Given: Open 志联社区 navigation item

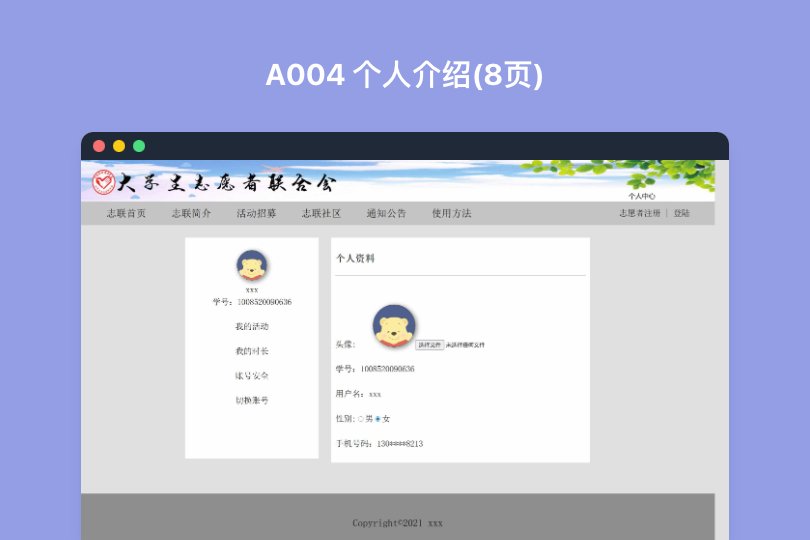Looking at the screenshot, I should 321,214.
